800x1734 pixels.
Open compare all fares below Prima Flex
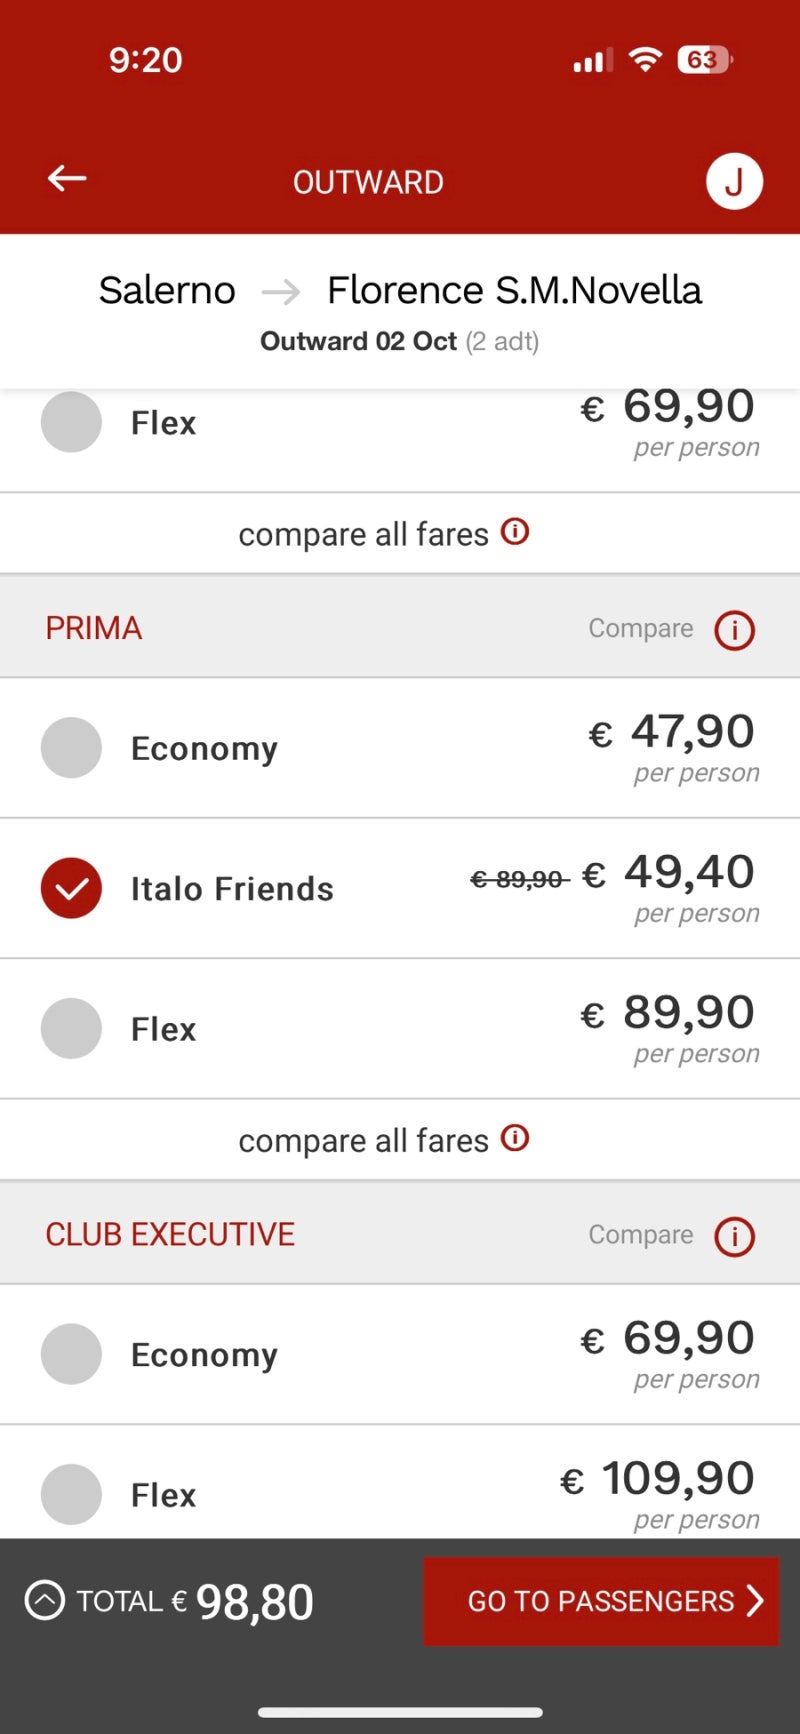[x=363, y=1140]
